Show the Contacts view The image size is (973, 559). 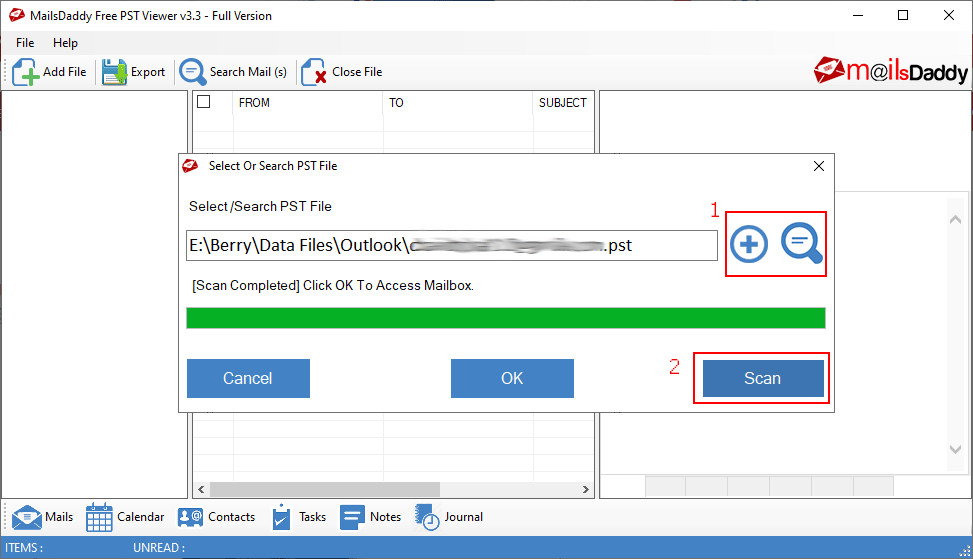click(x=216, y=517)
